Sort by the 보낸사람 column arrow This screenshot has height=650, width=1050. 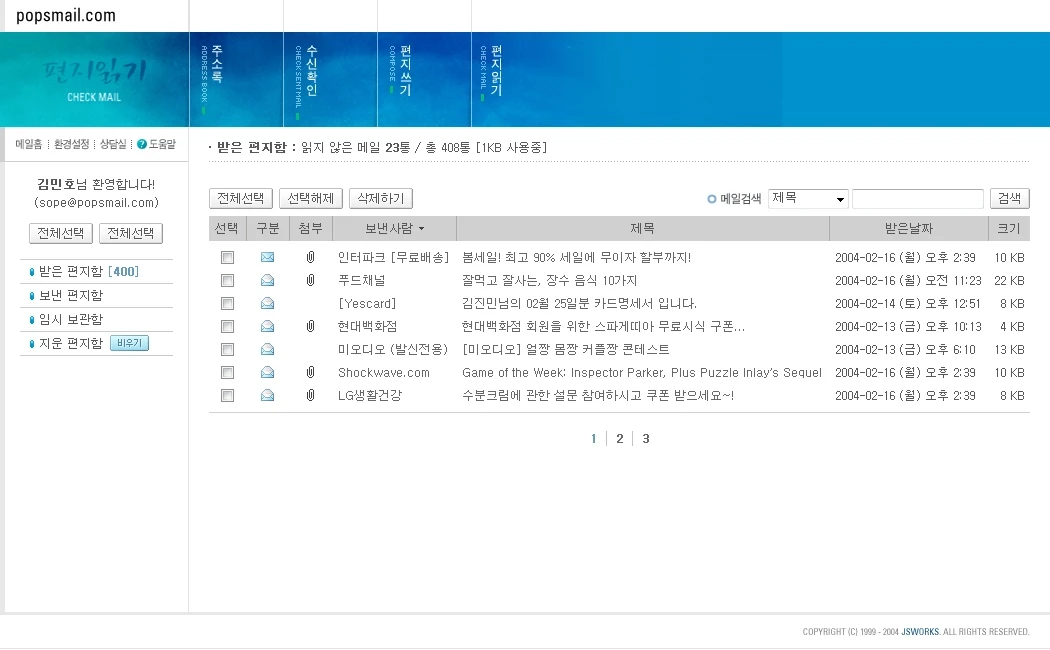point(421,229)
